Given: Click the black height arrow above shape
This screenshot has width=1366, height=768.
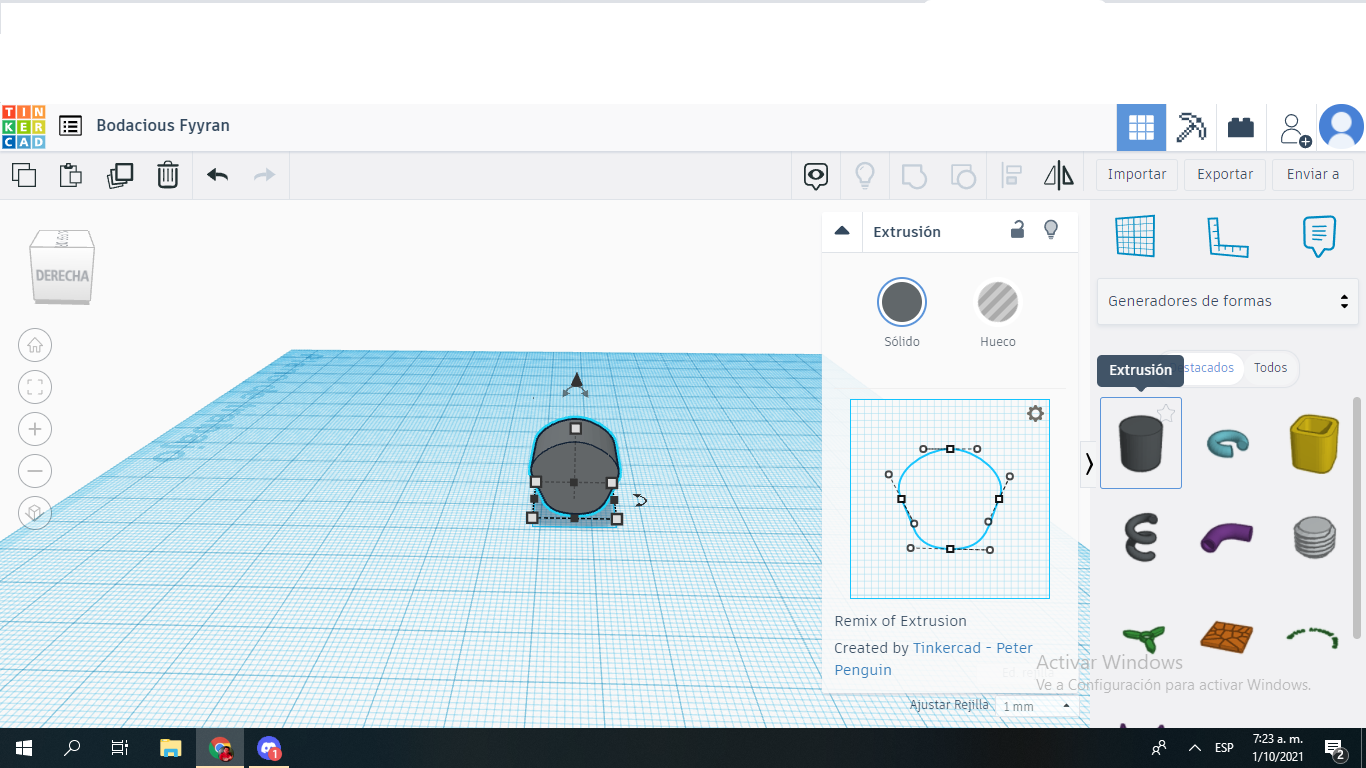Looking at the screenshot, I should tap(576, 381).
